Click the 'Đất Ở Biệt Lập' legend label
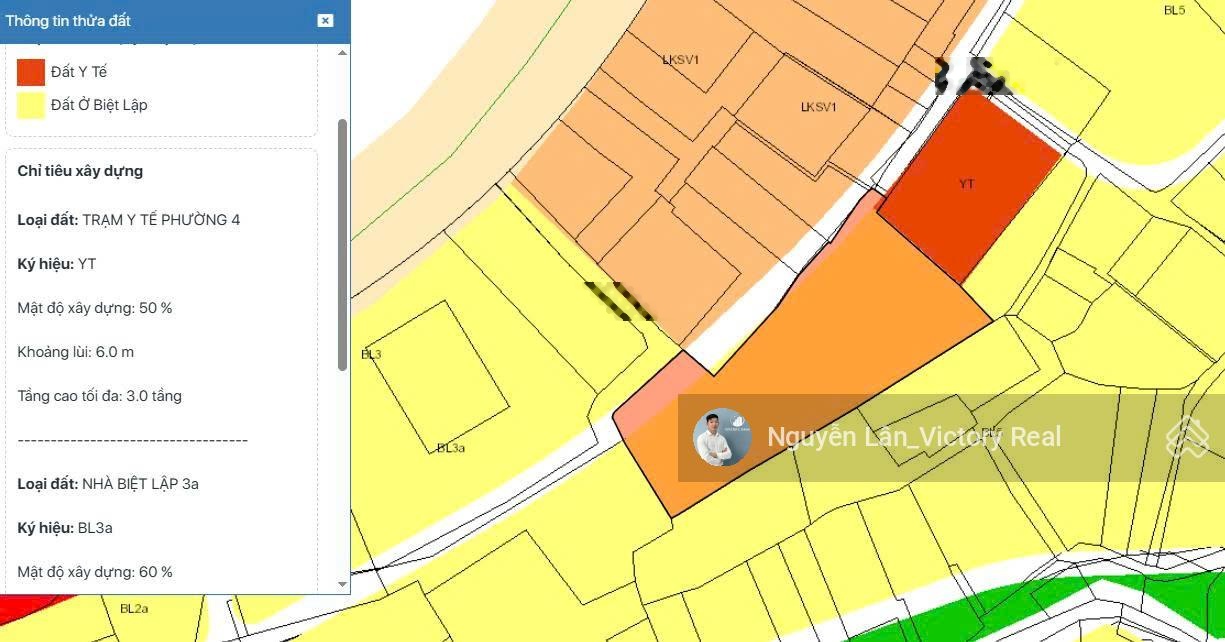This screenshot has height=642, width=1225. tap(99, 105)
